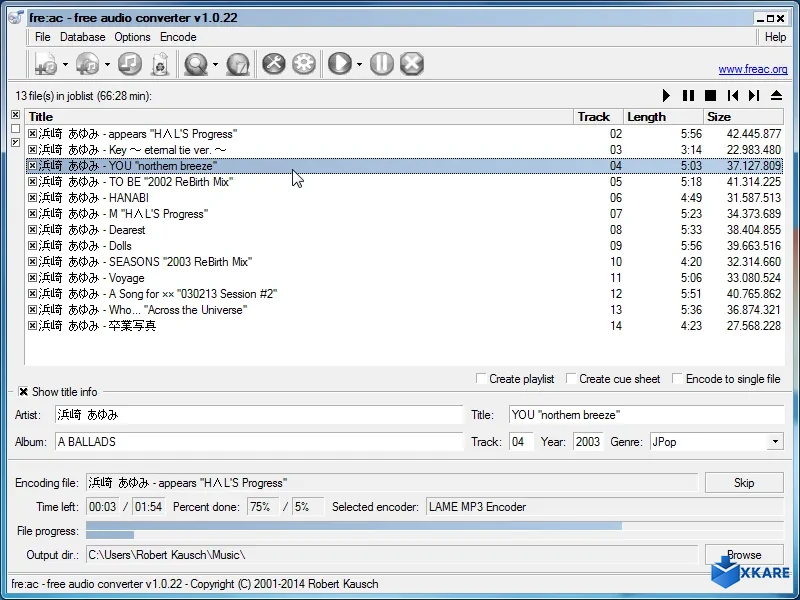Click the Add audio files toolbar icon

click(46, 64)
